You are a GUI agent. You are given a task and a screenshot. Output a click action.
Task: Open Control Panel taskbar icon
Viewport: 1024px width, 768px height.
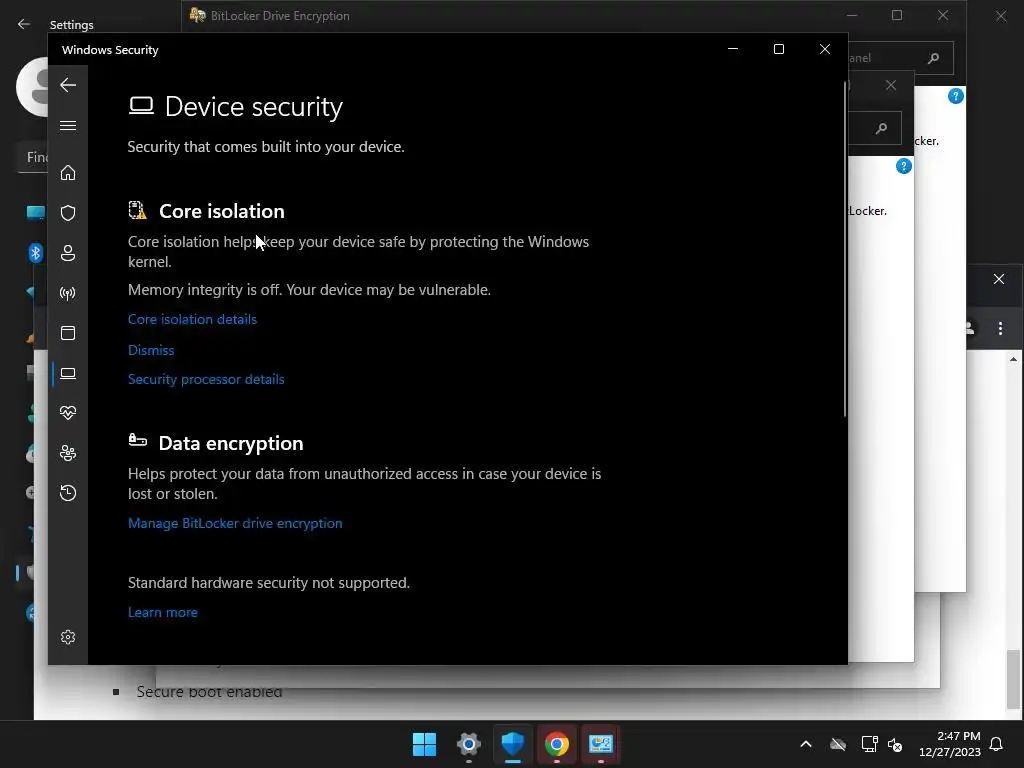pos(601,744)
